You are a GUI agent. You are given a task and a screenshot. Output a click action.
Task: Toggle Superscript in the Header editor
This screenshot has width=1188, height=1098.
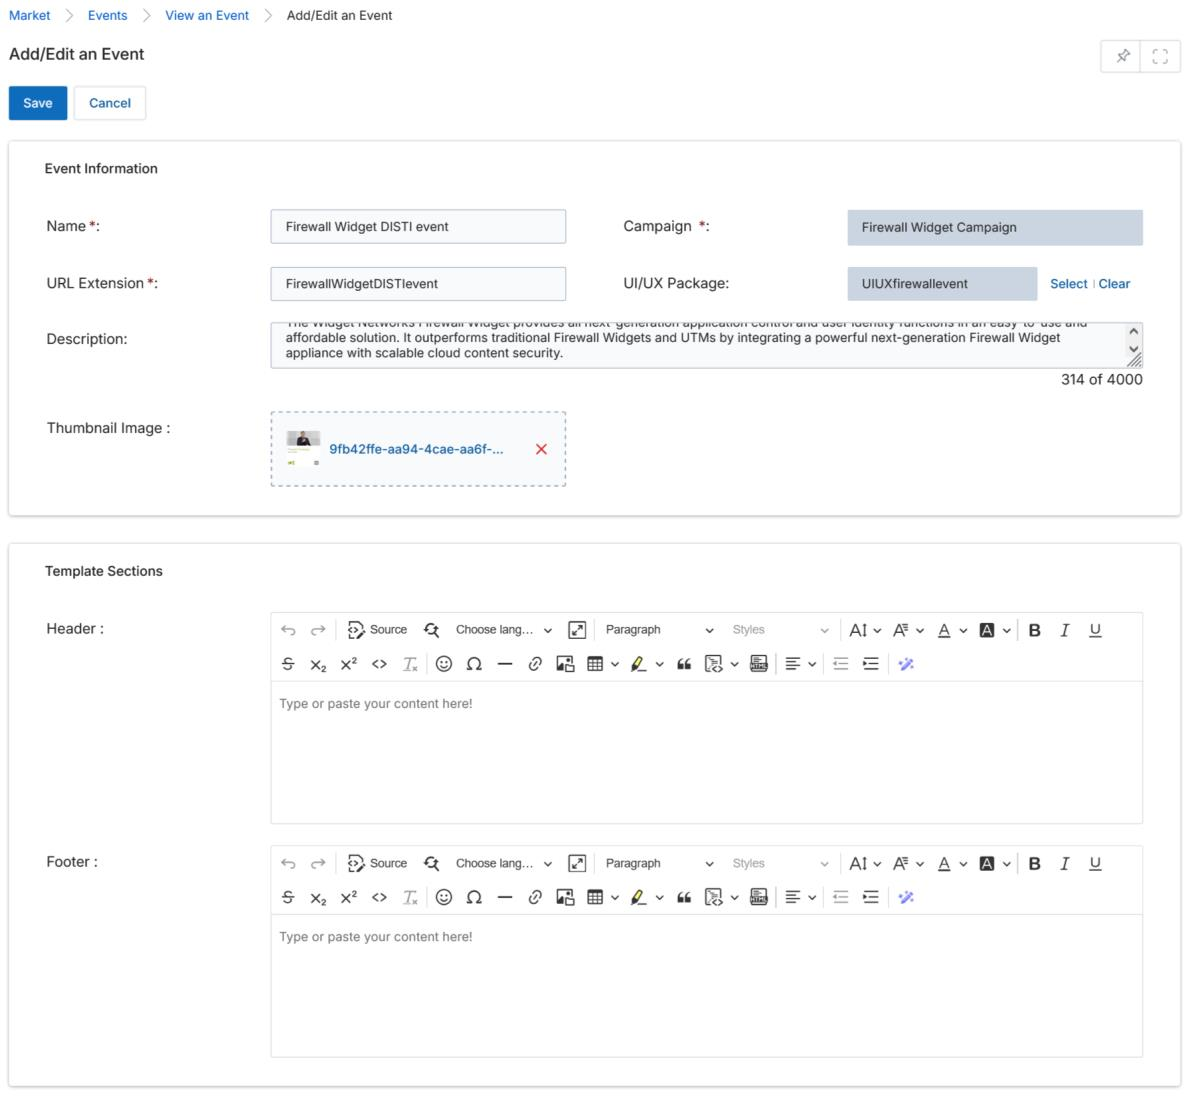pyautogui.click(x=349, y=665)
